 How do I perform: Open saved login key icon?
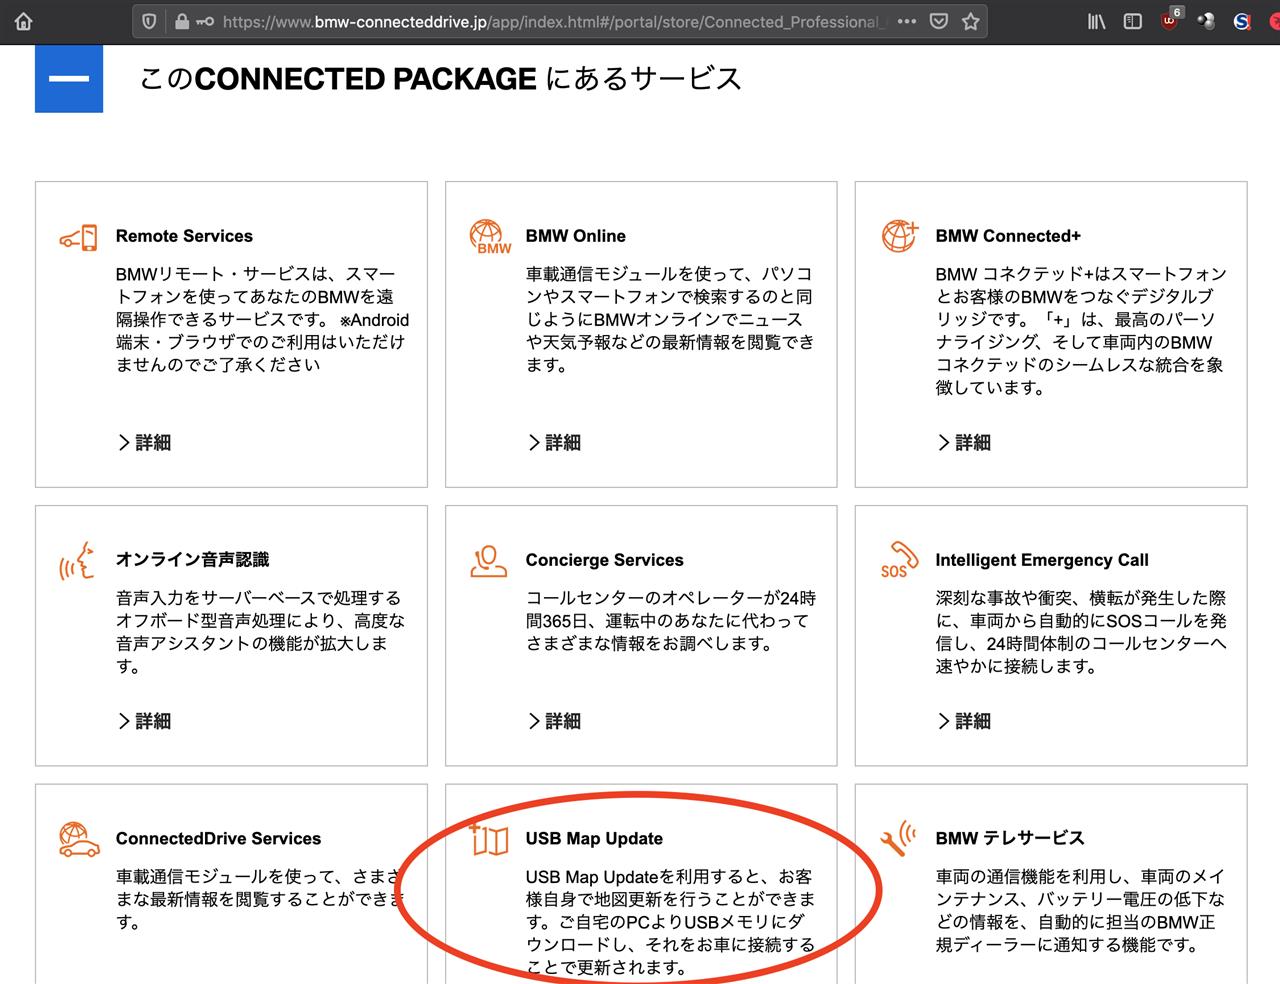pos(205,21)
